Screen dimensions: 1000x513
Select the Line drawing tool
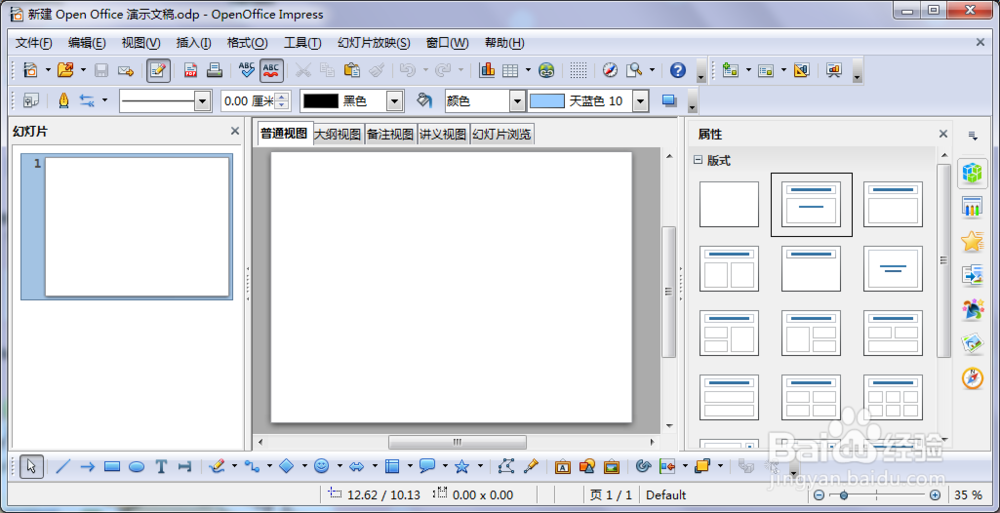click(x=62, y=466)
